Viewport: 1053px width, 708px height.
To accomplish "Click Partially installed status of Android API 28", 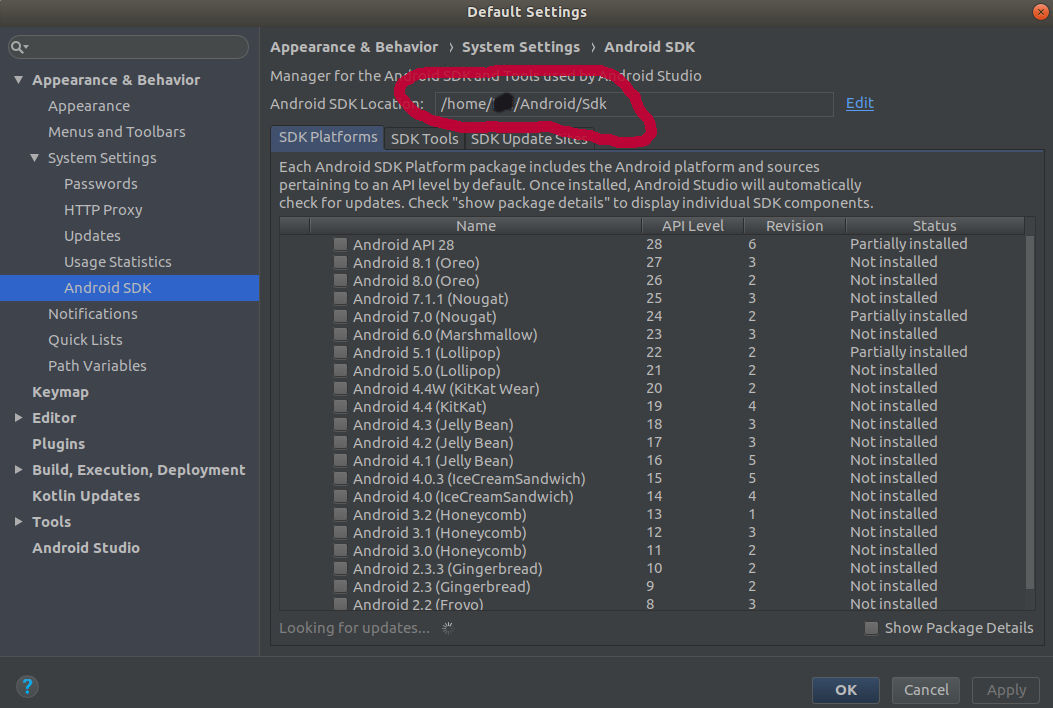I will point(909,244).
